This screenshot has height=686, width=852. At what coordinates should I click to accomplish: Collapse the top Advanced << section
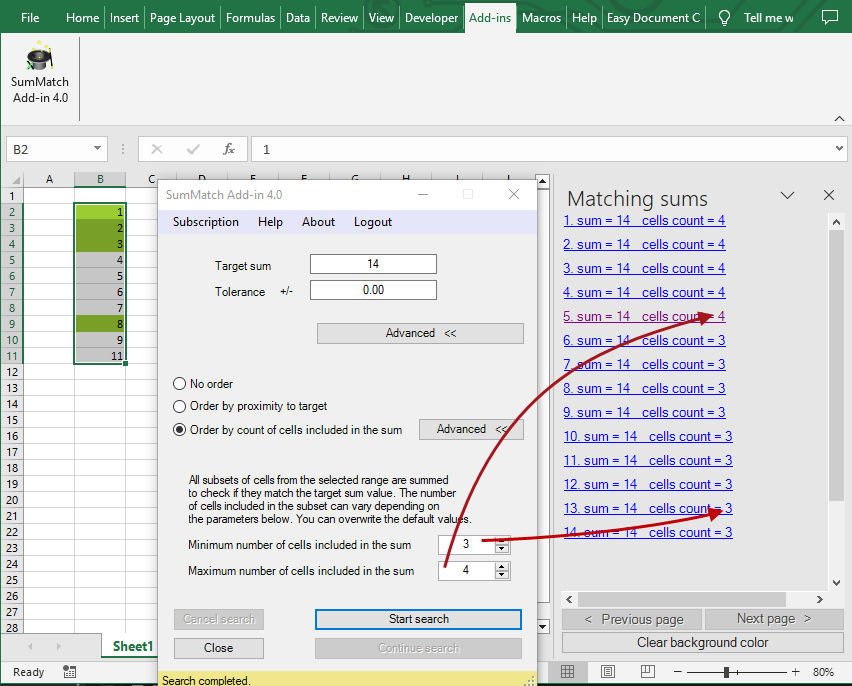pyautogui.click(x=420, y=333)
